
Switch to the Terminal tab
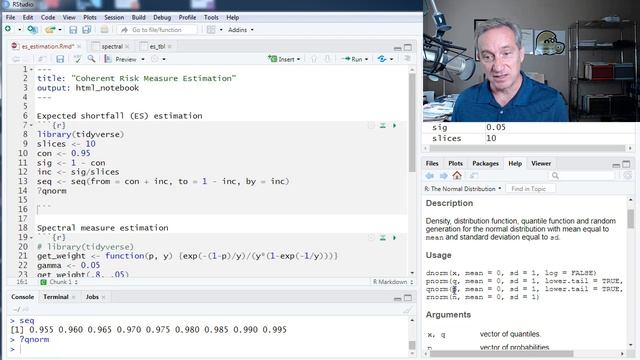coord(56,297)
